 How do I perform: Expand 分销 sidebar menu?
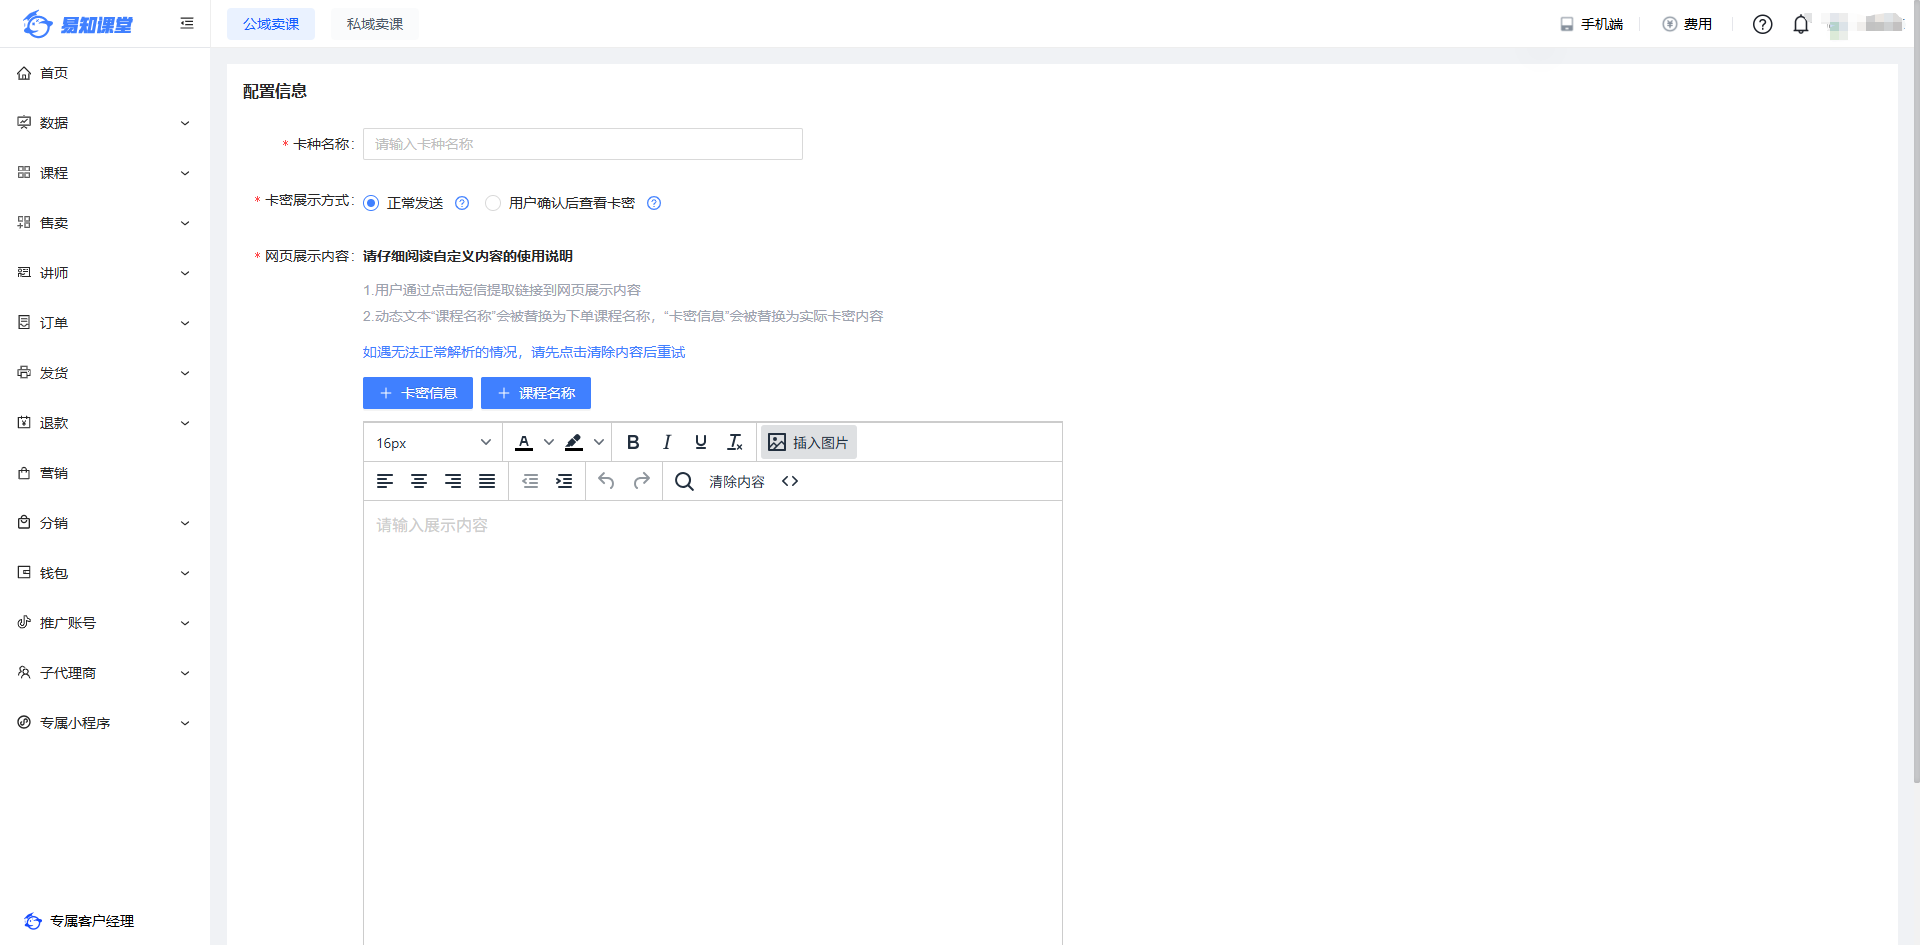click(105, 523)
